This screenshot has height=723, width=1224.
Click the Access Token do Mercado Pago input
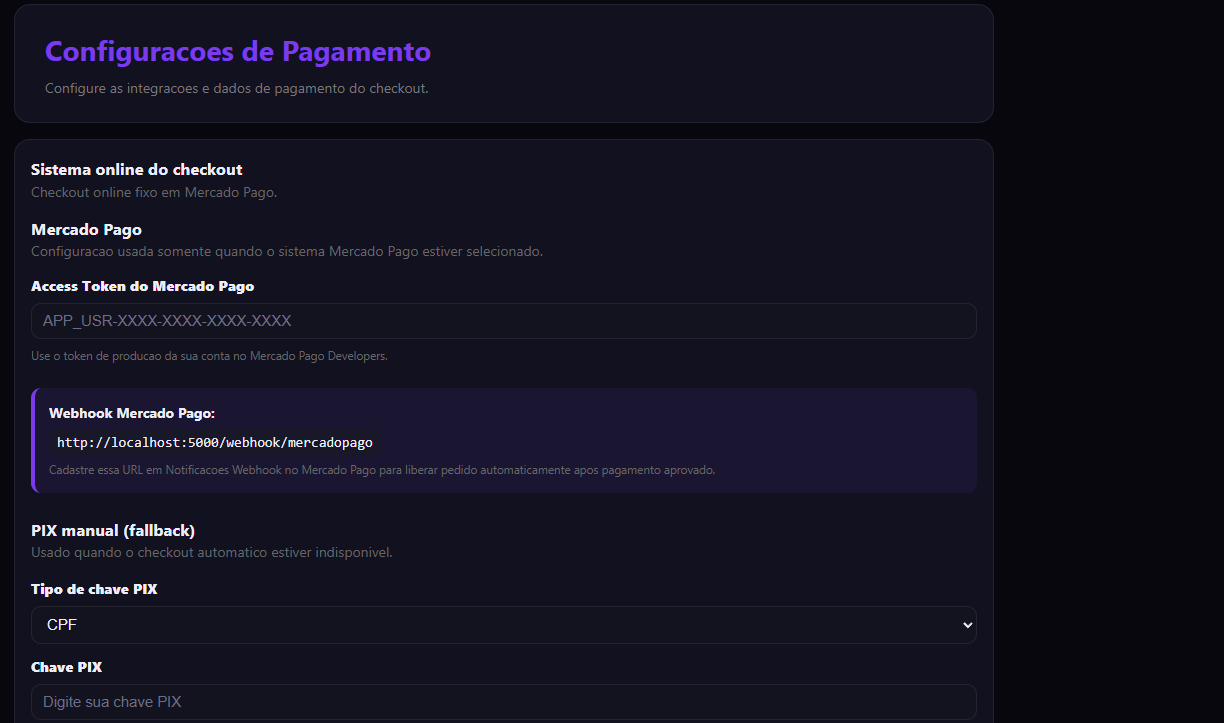click(503, 321)
